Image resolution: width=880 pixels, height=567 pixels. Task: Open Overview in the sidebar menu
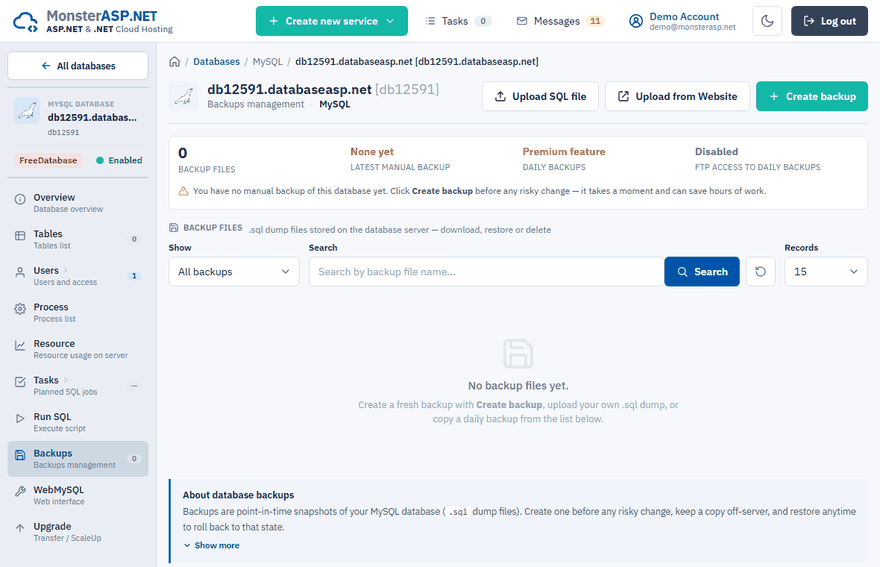pyautogui.click(x=78, y=203)
